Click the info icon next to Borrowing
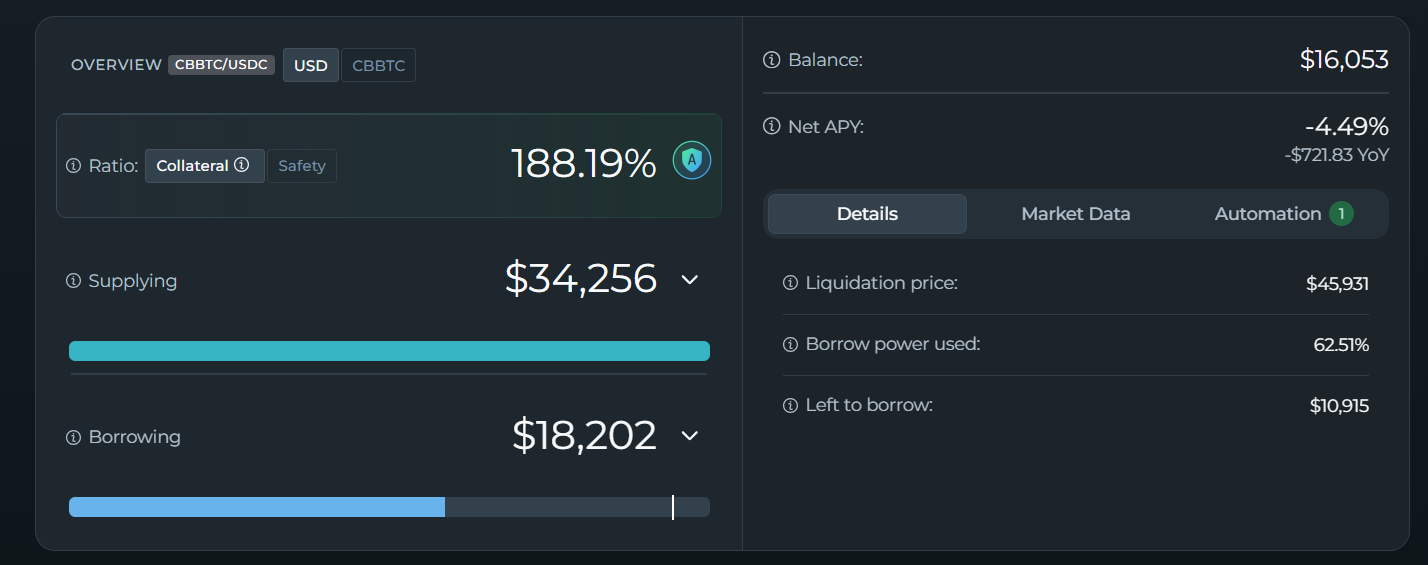Screen dimensions: 1428x565 point(73,437)
